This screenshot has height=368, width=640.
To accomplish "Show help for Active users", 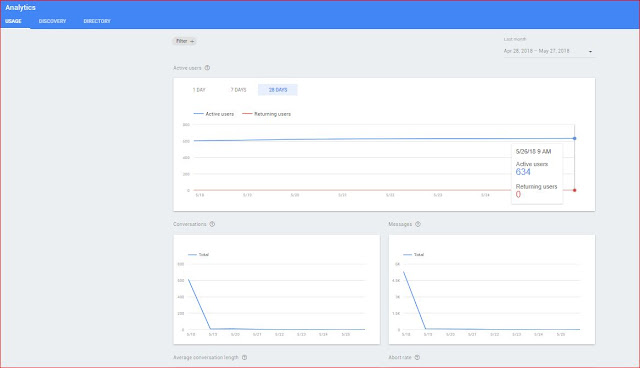I will click(207, 68).
